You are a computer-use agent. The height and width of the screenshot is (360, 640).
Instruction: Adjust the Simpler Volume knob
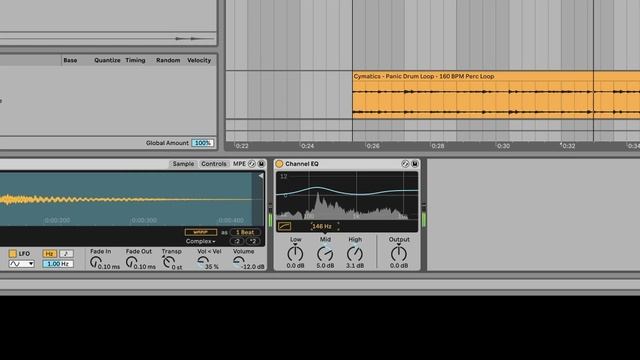tap(238, 262)
